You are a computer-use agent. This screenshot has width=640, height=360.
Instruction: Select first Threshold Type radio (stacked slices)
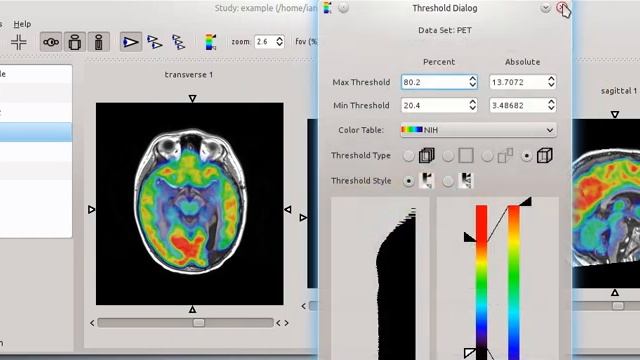point(409,156)
